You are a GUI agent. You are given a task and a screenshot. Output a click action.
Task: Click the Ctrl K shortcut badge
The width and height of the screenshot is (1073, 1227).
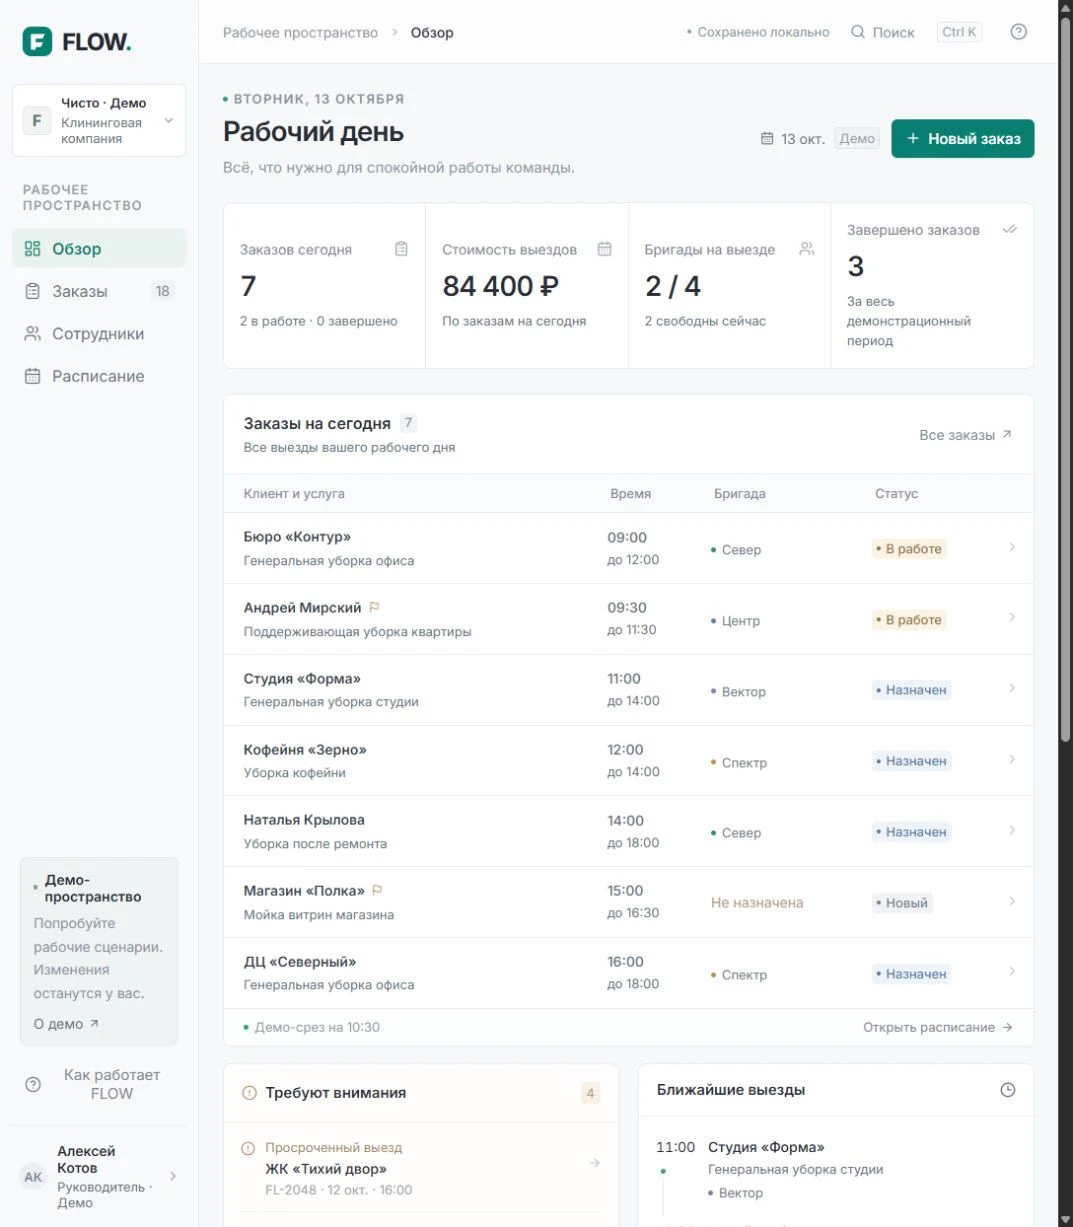[x=959, y=32]
